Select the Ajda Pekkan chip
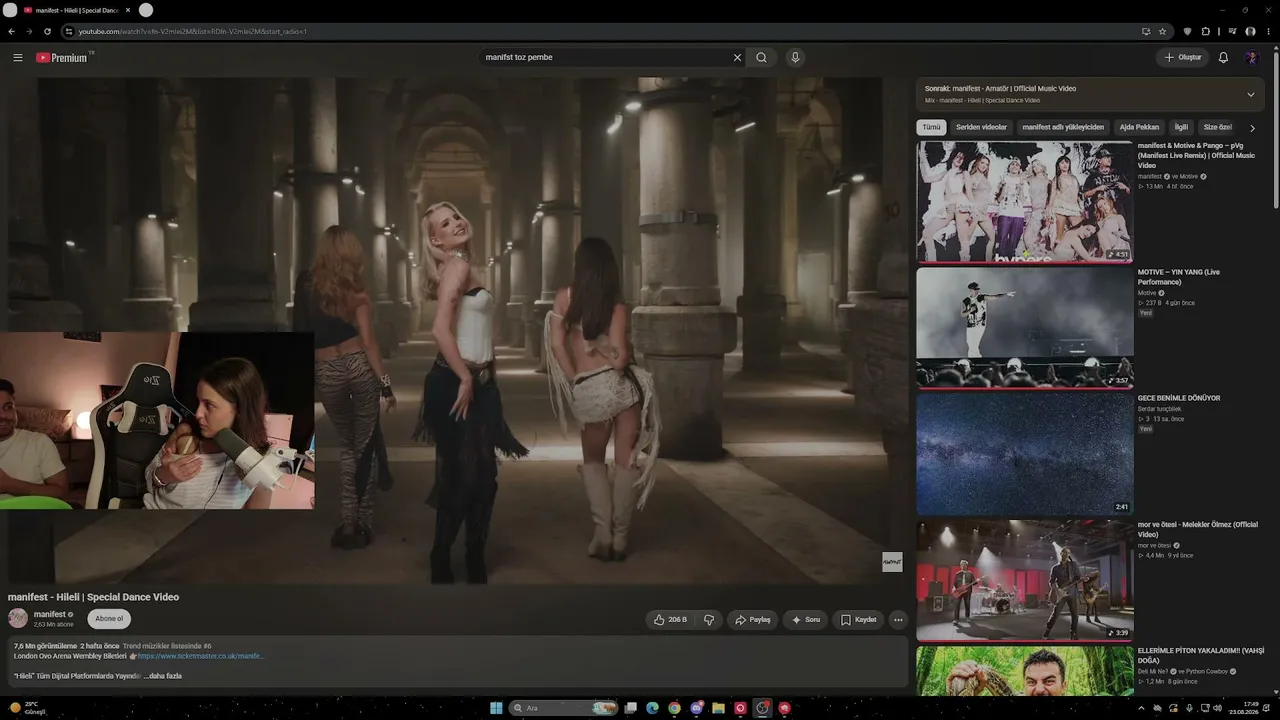This screenshot has width=1280, height=720. coord(1139,128)
